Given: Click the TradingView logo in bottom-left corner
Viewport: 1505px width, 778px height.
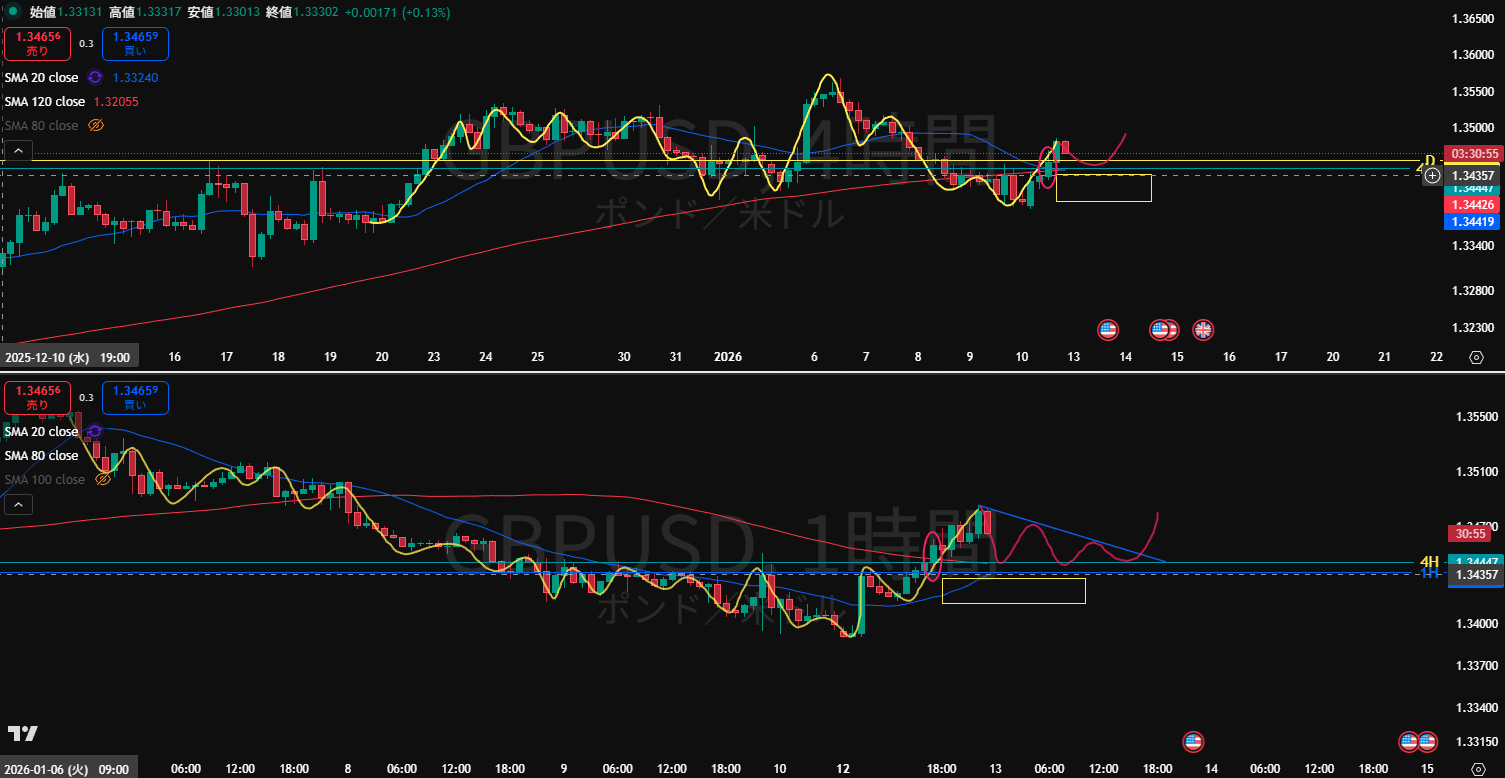Looking at the screenshot, I should (x=23, y=734).
